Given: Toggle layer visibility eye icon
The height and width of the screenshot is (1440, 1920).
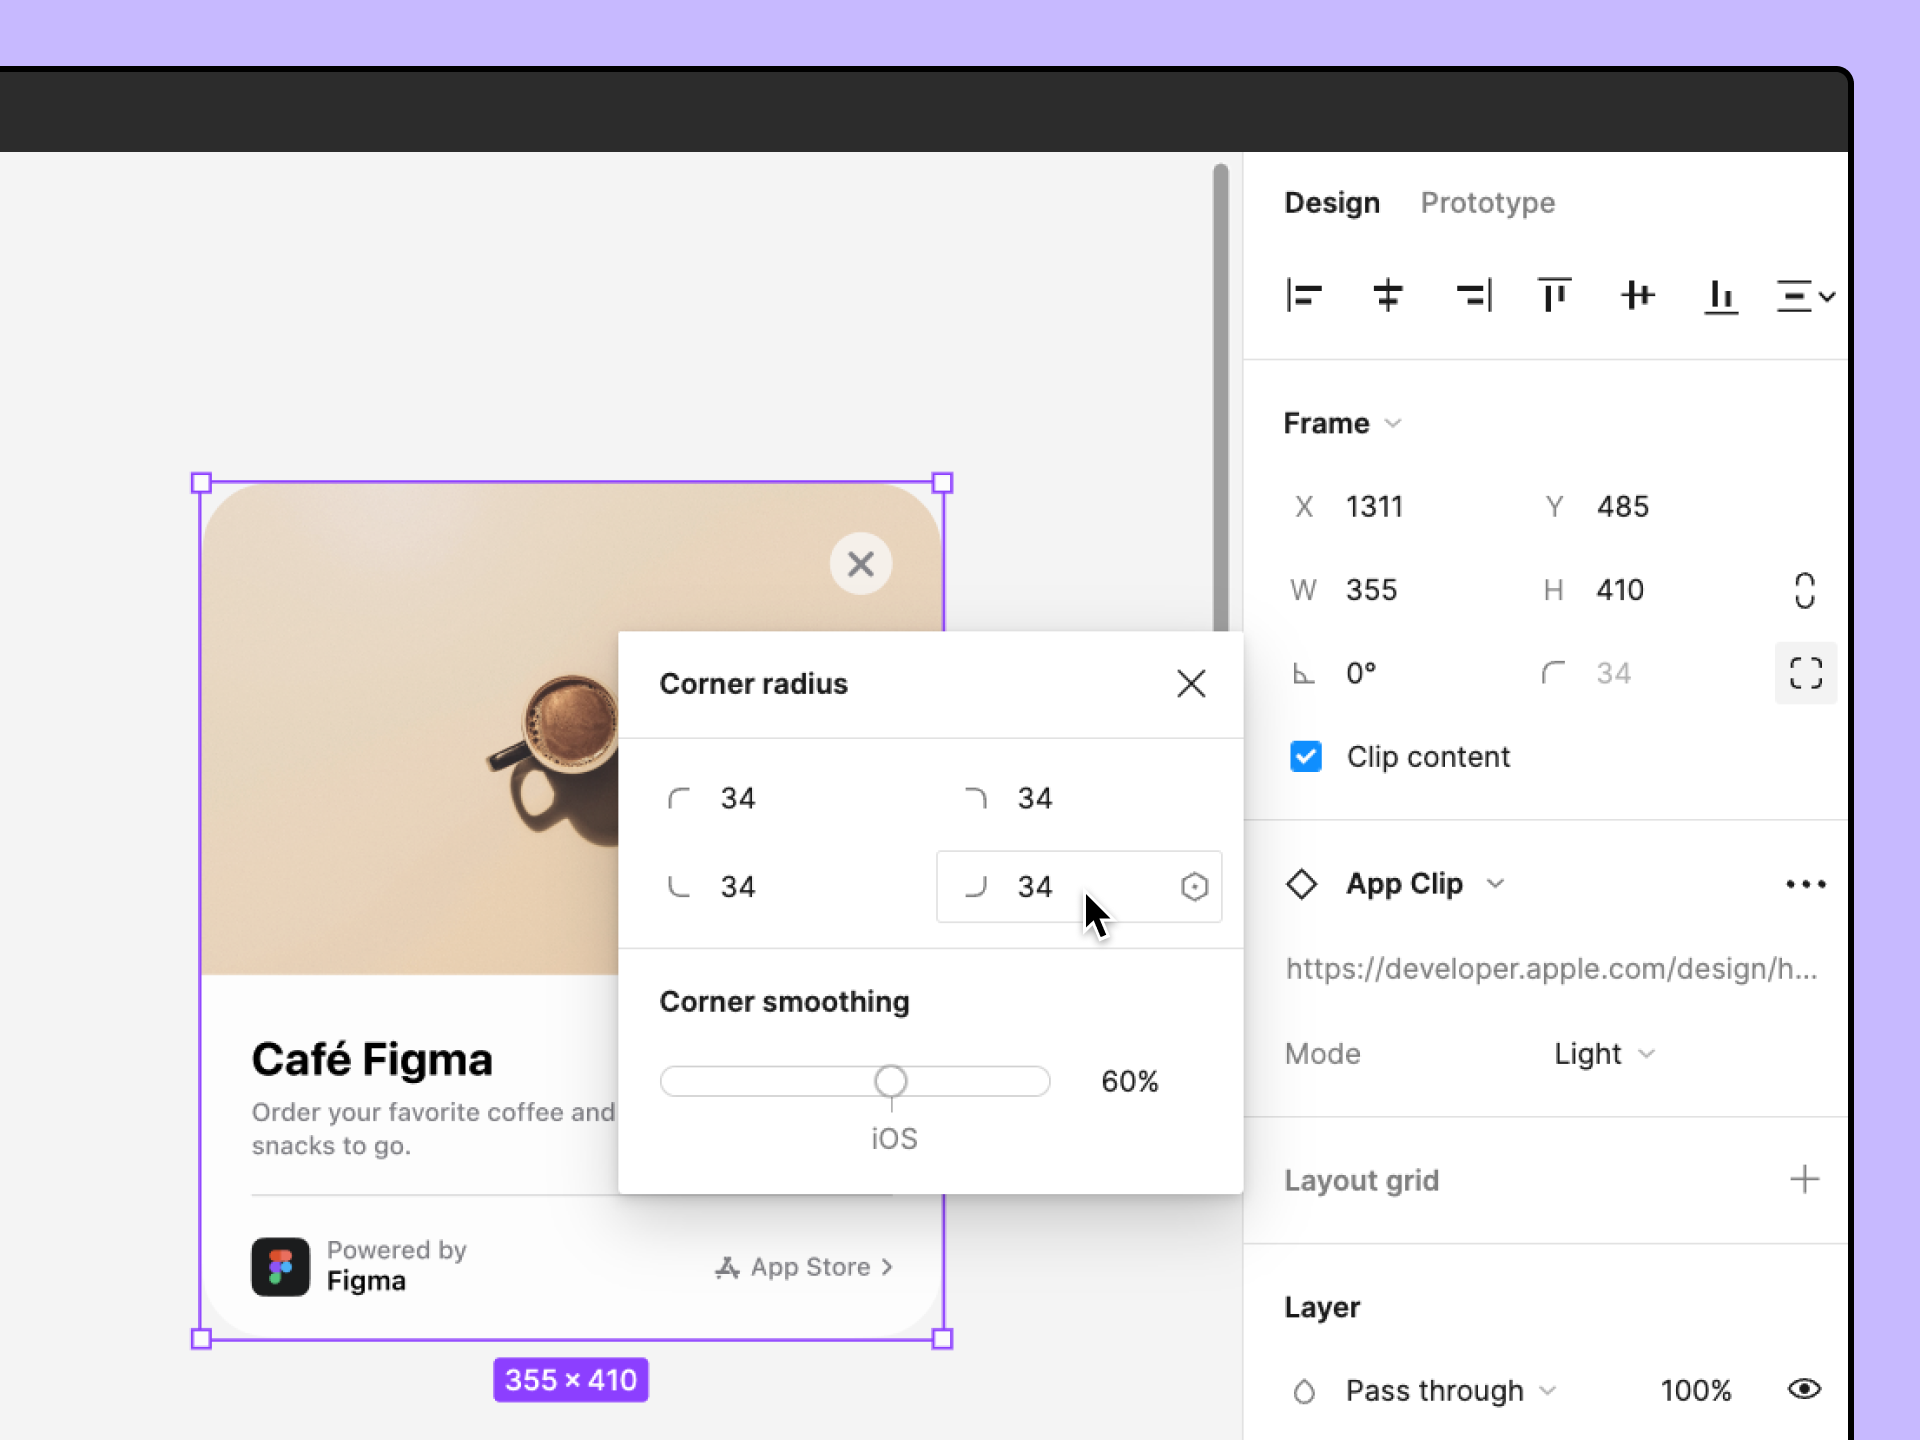Looking at the screenshot, I should click(1804, 1389).
